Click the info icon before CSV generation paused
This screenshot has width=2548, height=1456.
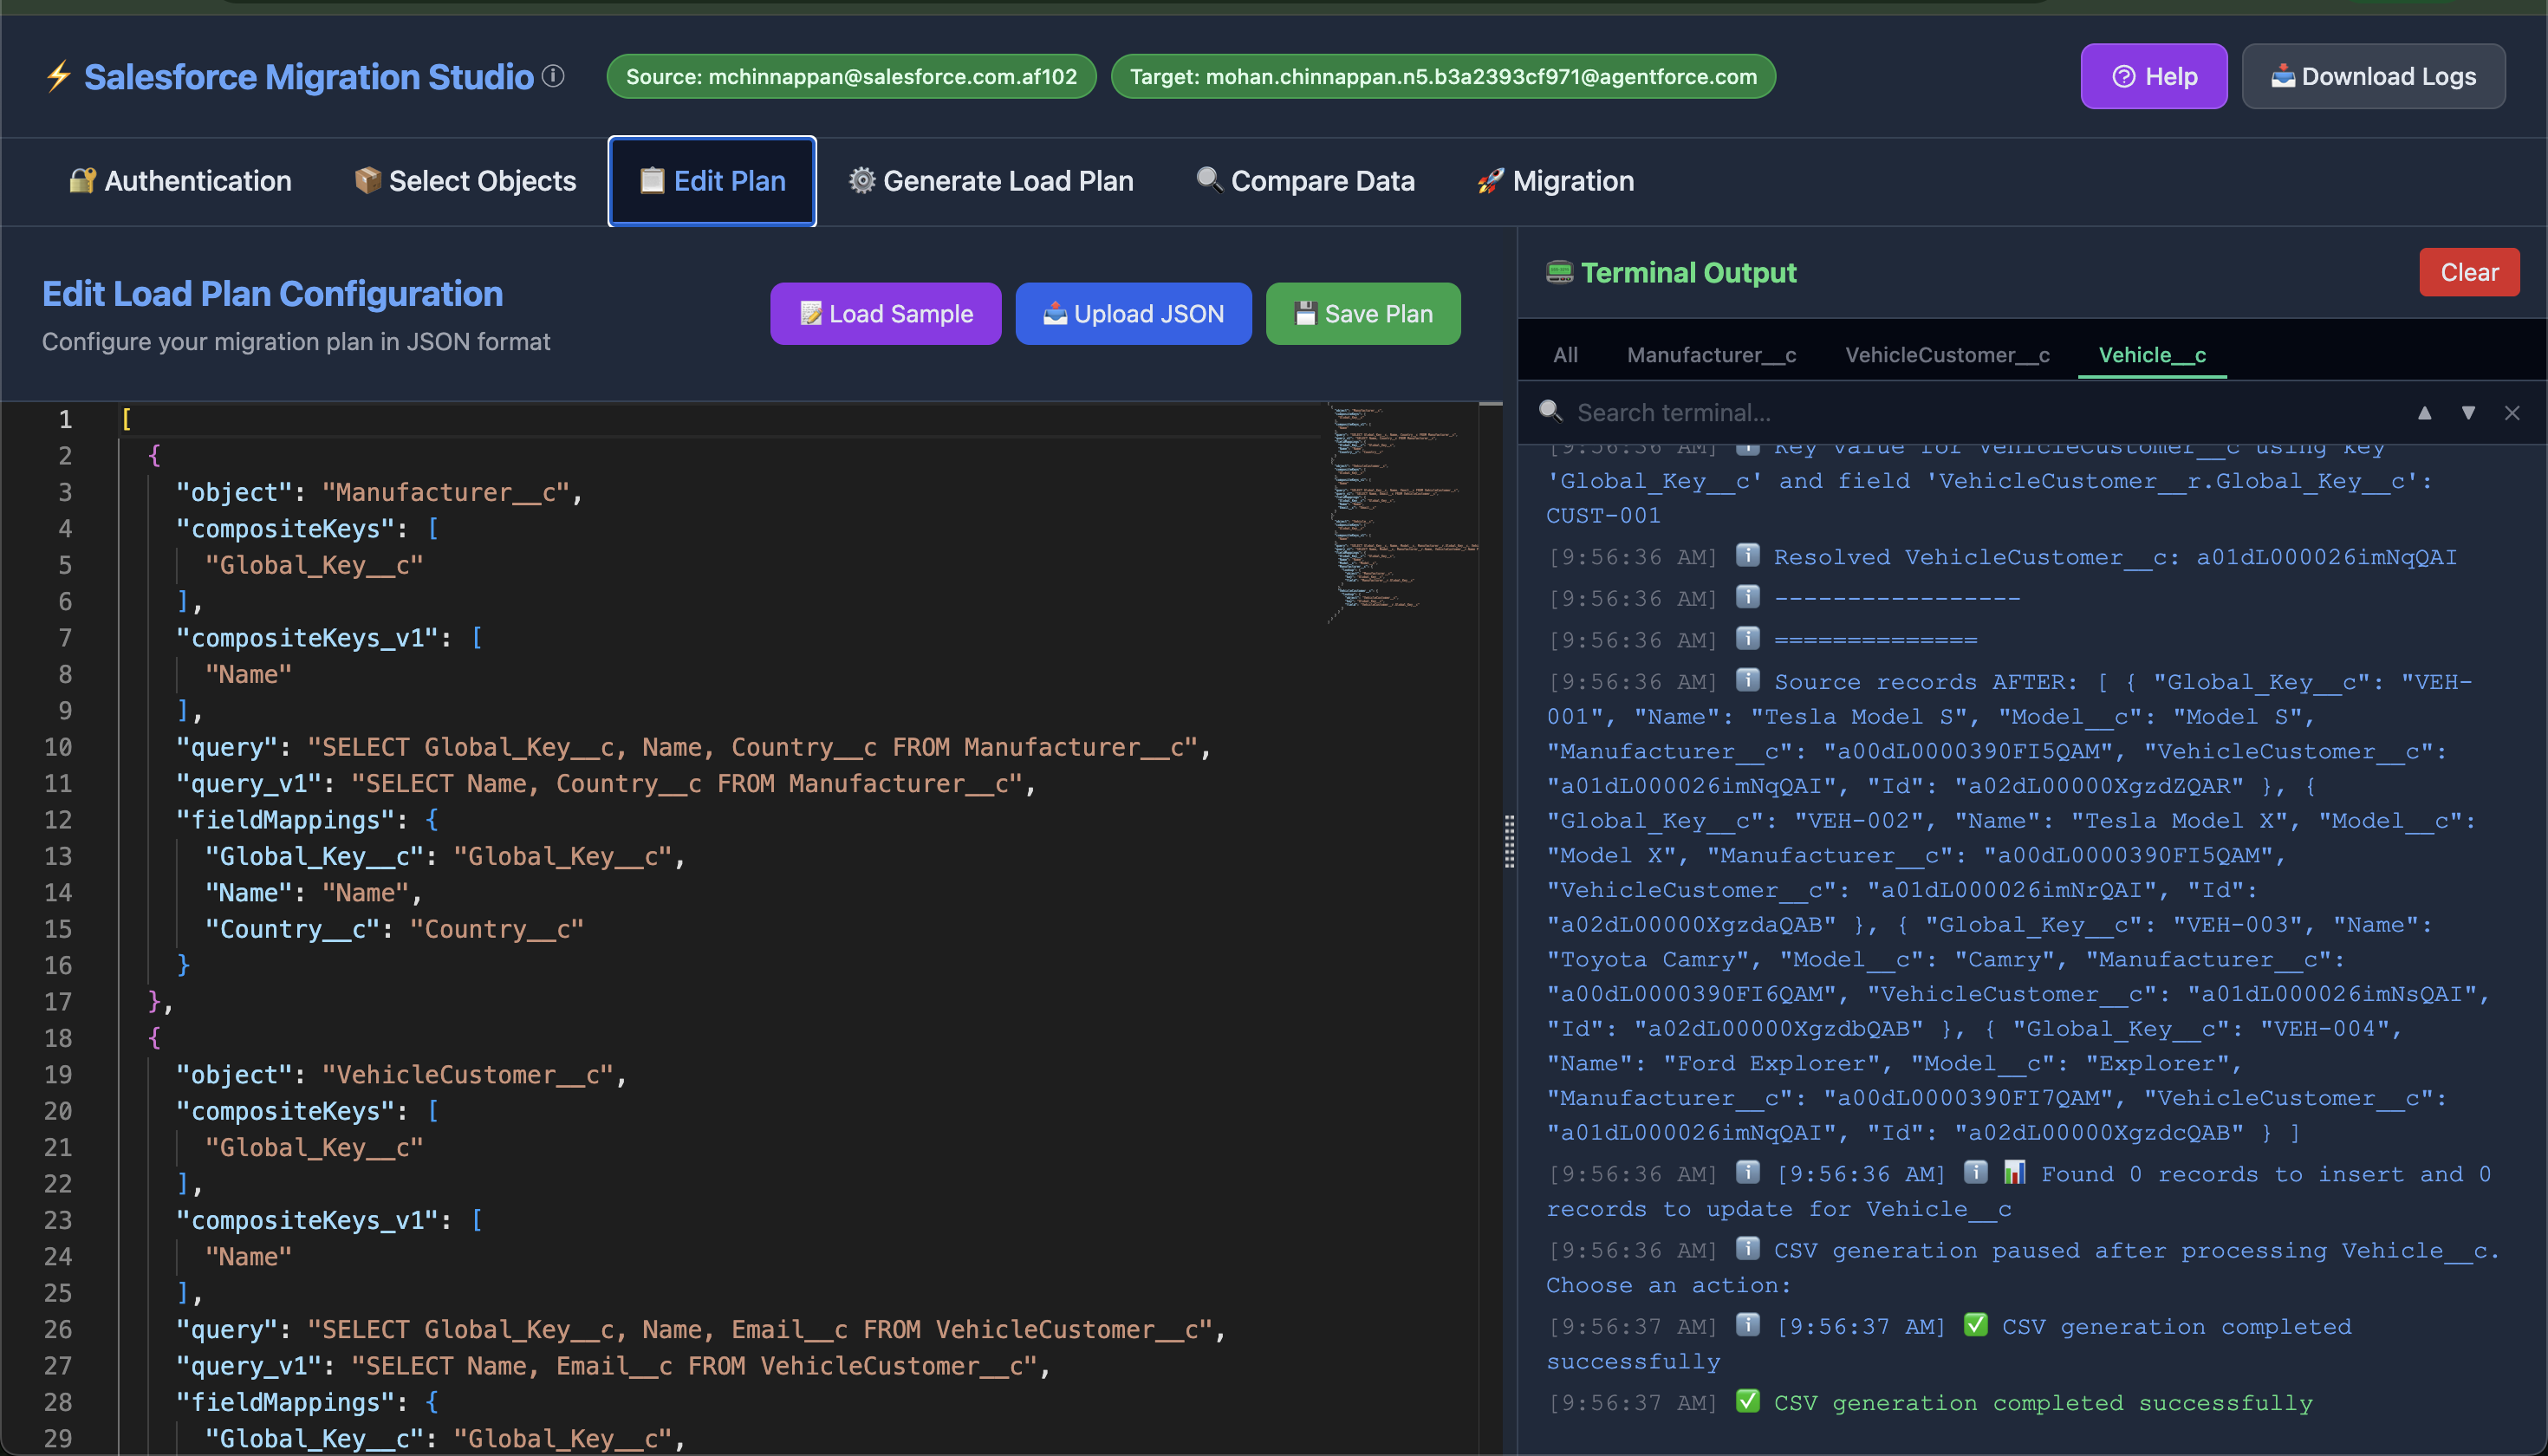pos(1748,1248)
